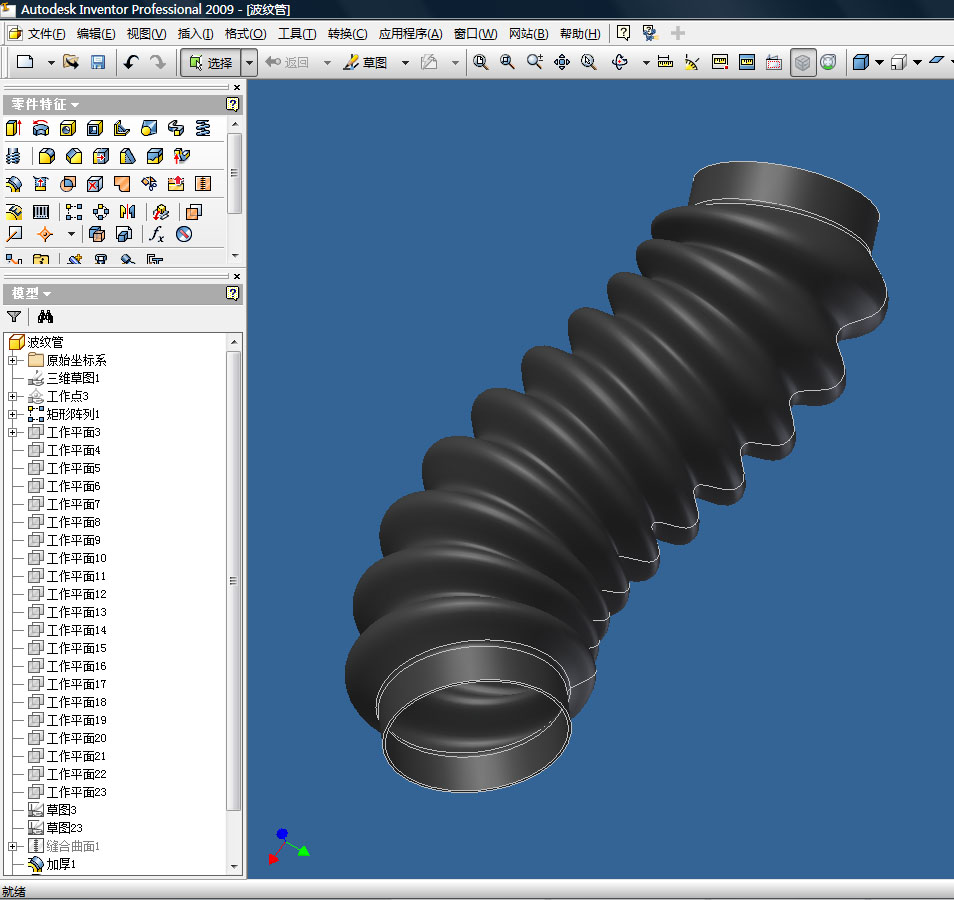Select 加厚1 in the model tree
The width and height of the screenshot is (954, 900).
click(61, 864)
